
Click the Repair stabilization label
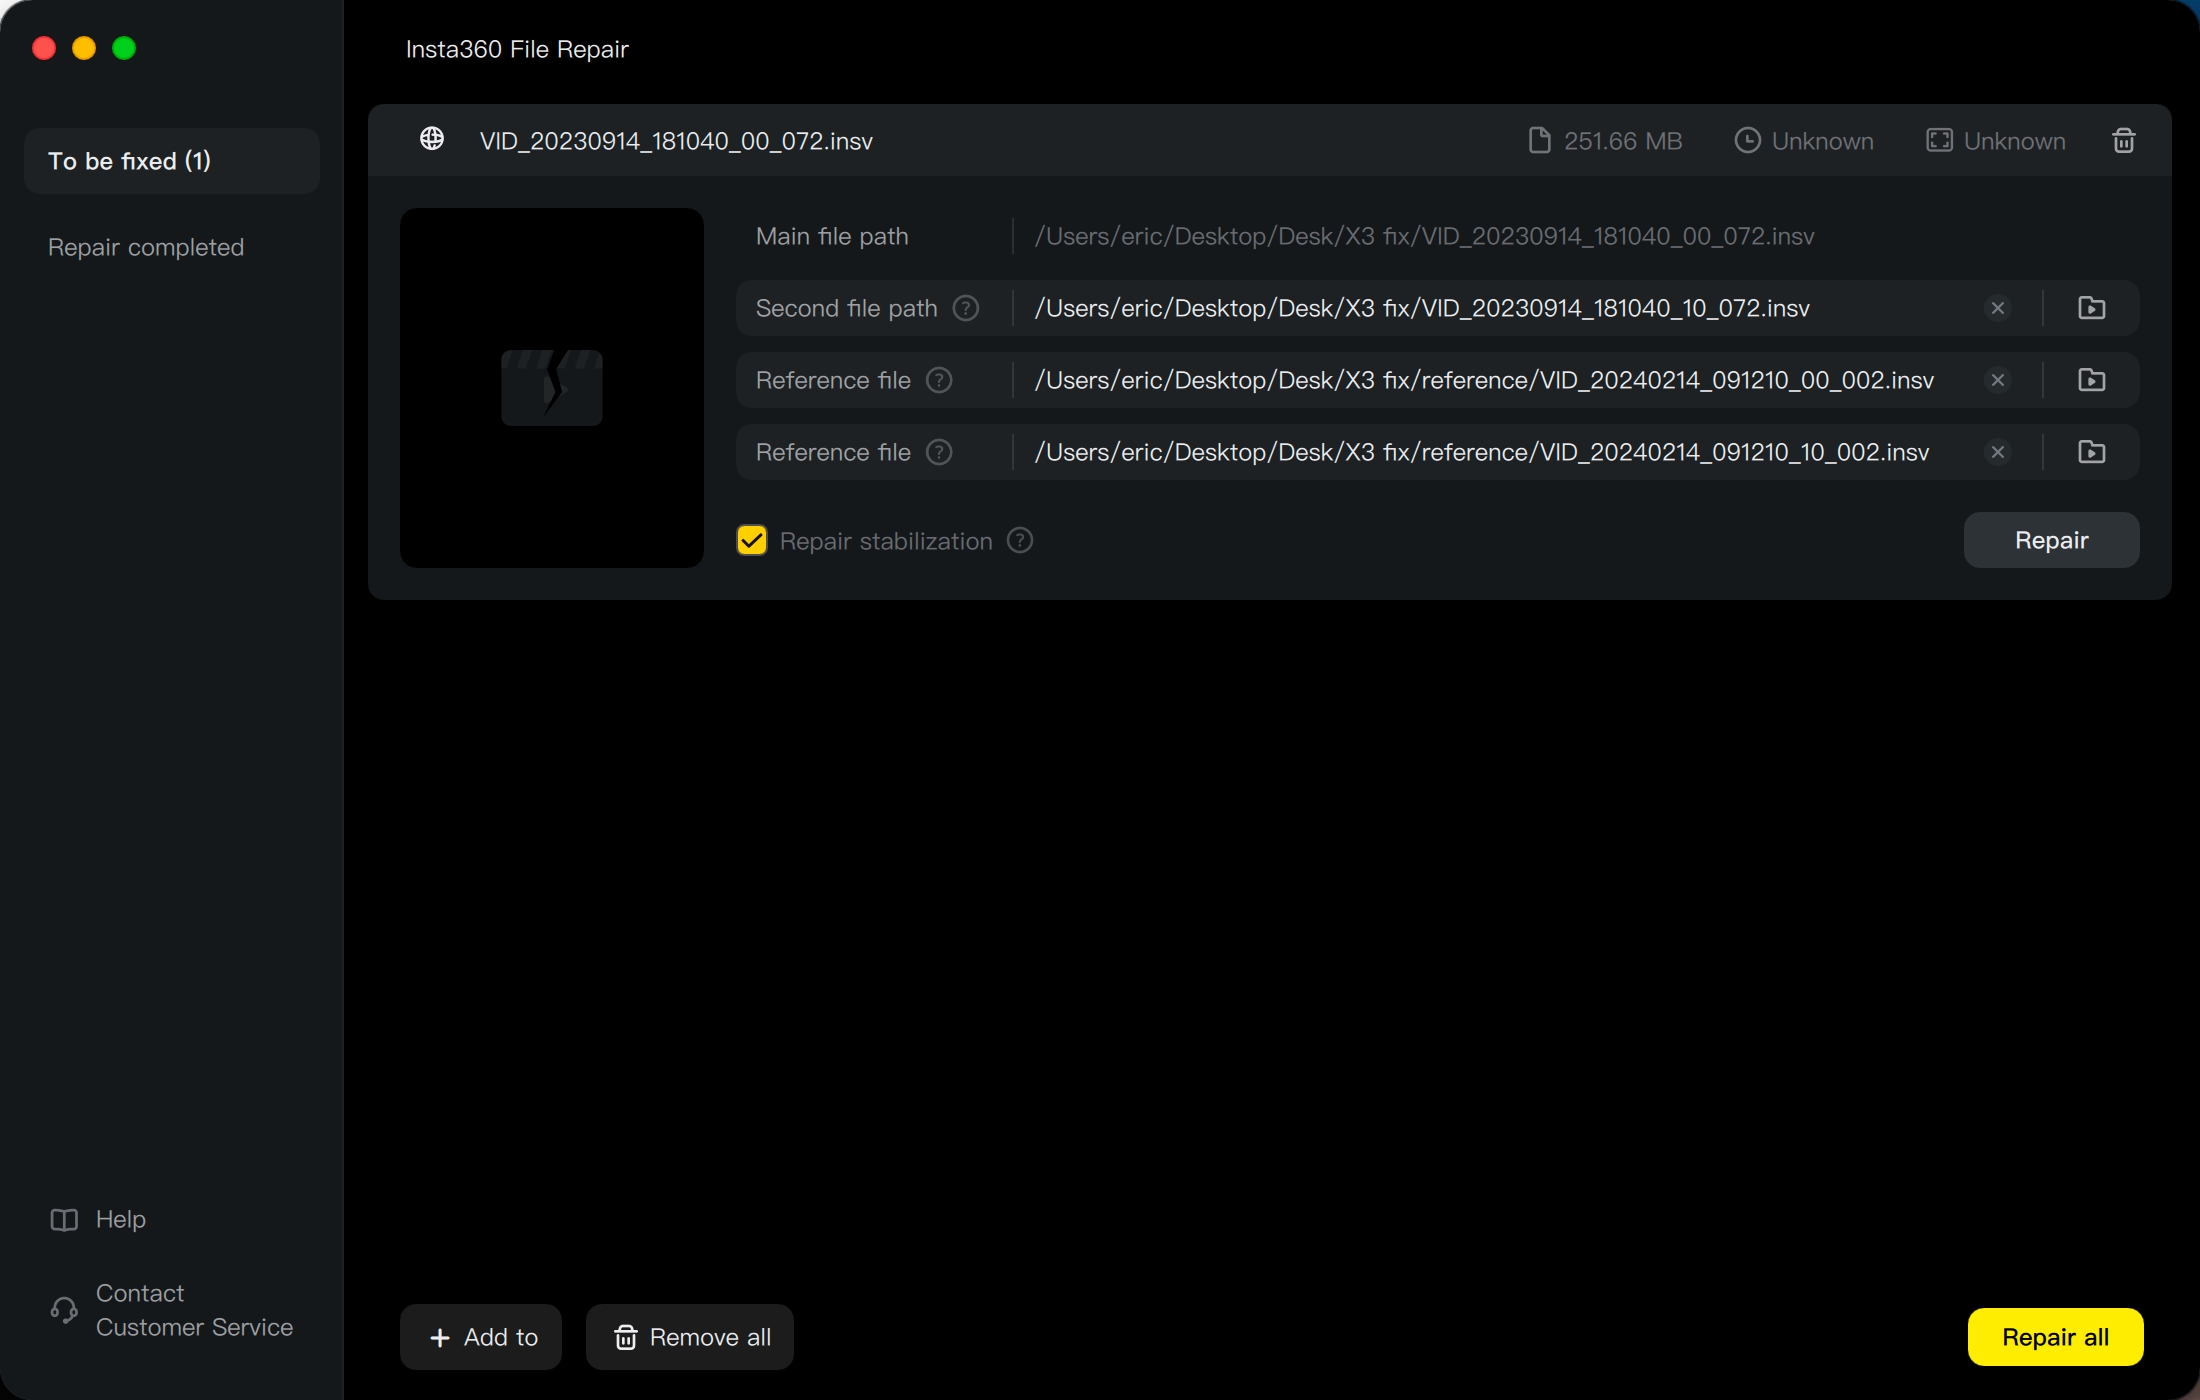pyautogui.click(x=886, y=541)
